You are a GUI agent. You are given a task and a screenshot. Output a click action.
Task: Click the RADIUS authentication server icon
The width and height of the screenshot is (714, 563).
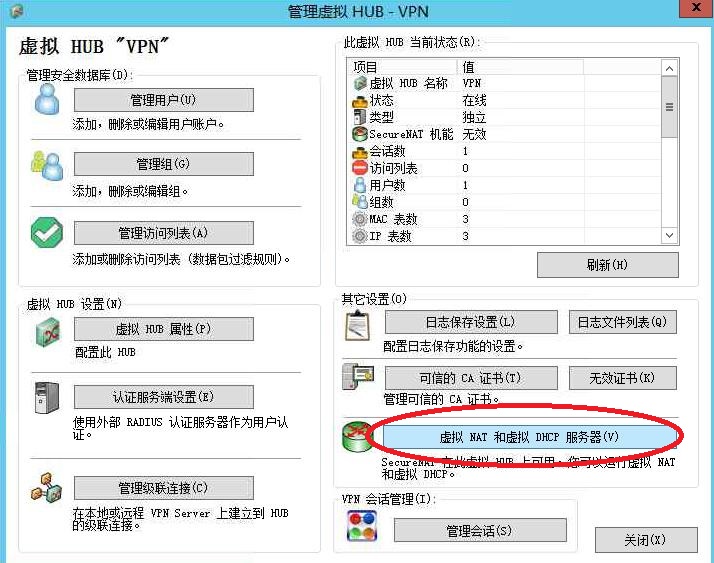coord(48,397)
